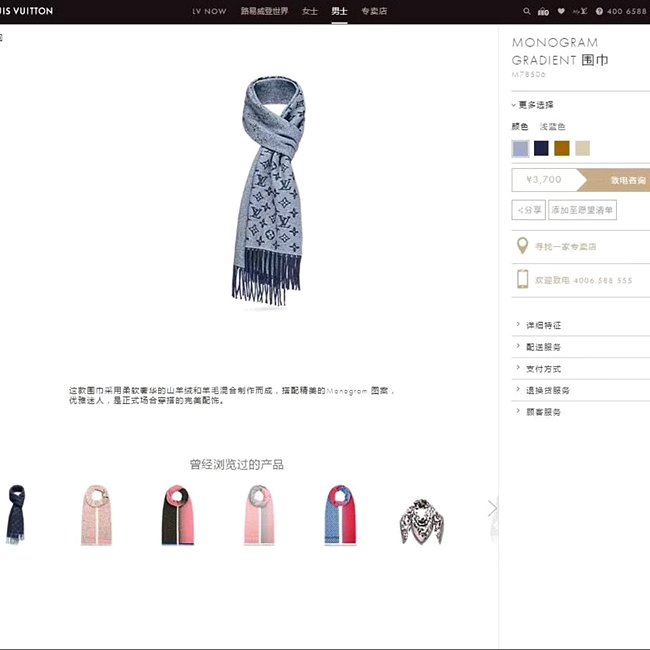Open the blue and red scarf thumbnail
Screen dimensions: 650x650
tap(340, 514)
